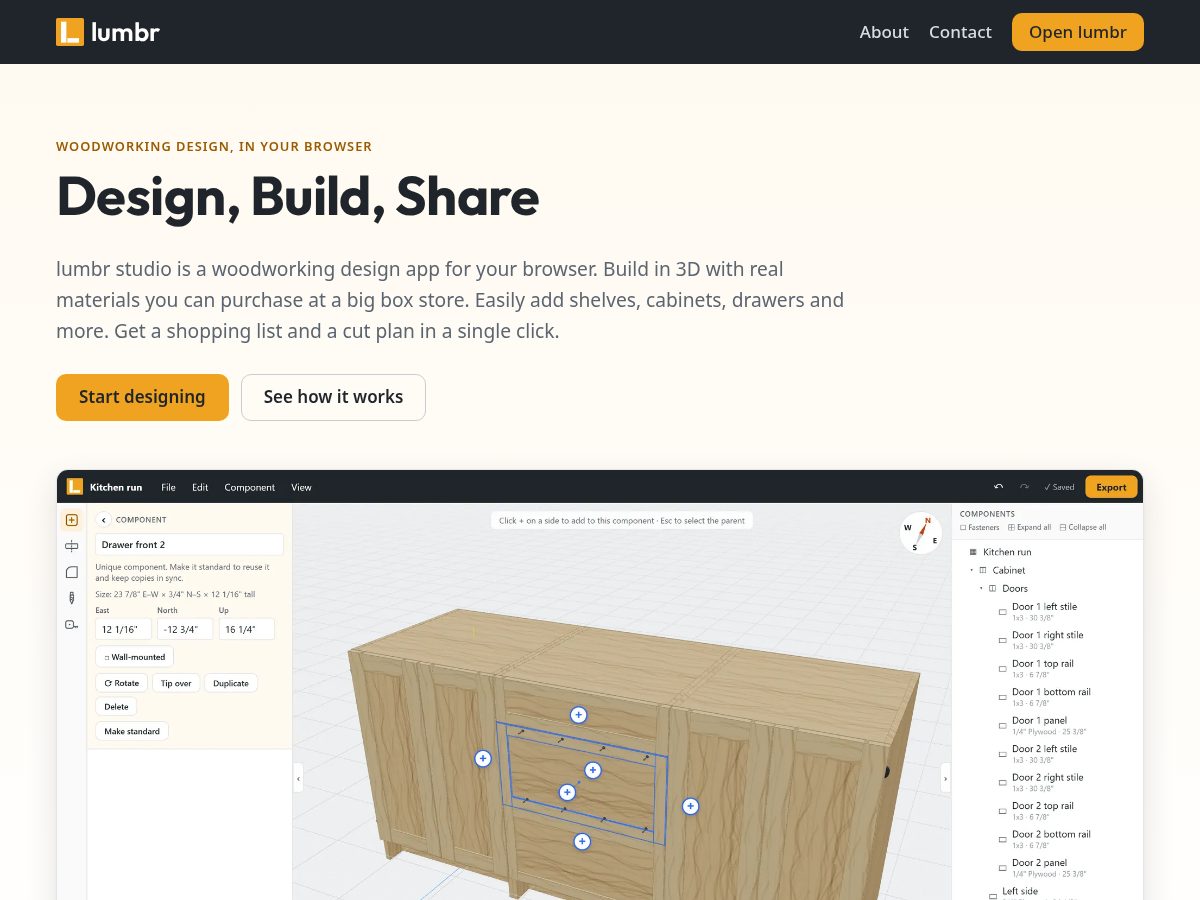Click the board icon beside Door 1 panel
1200x900 pixels.
point(1003,725)
